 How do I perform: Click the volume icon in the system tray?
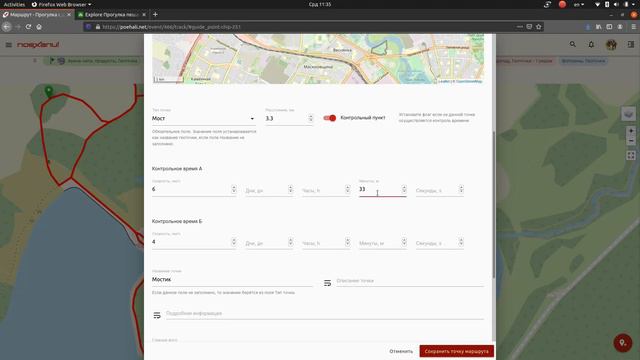tap(616, 4)
